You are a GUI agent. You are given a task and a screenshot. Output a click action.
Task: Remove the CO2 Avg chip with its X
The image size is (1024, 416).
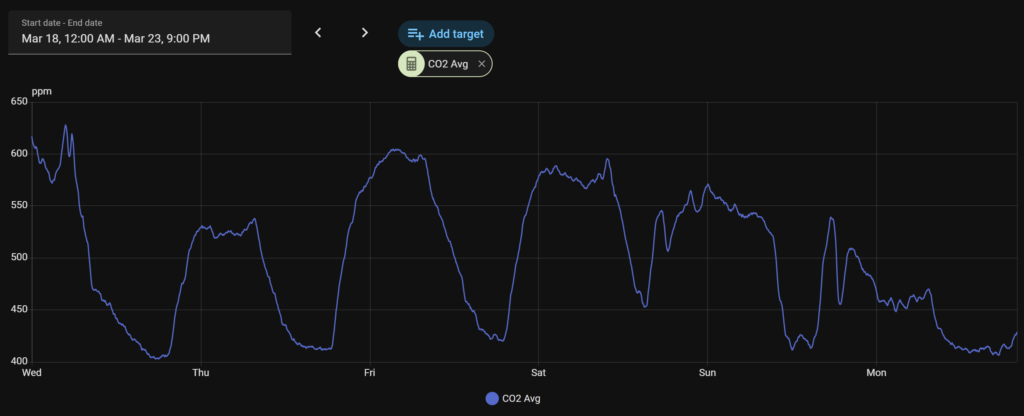481,64
